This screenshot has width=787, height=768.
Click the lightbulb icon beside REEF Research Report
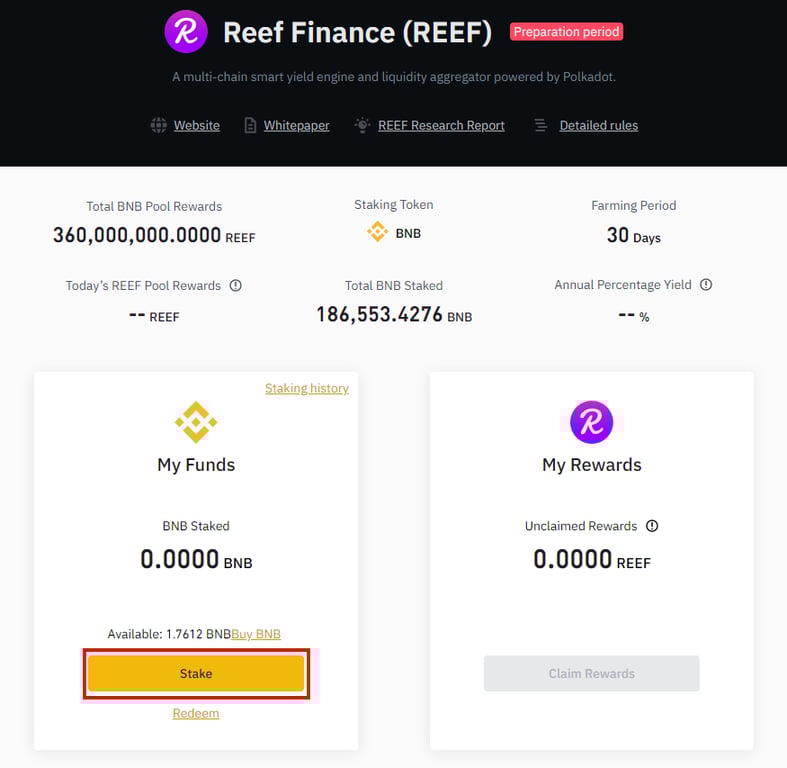362,124
